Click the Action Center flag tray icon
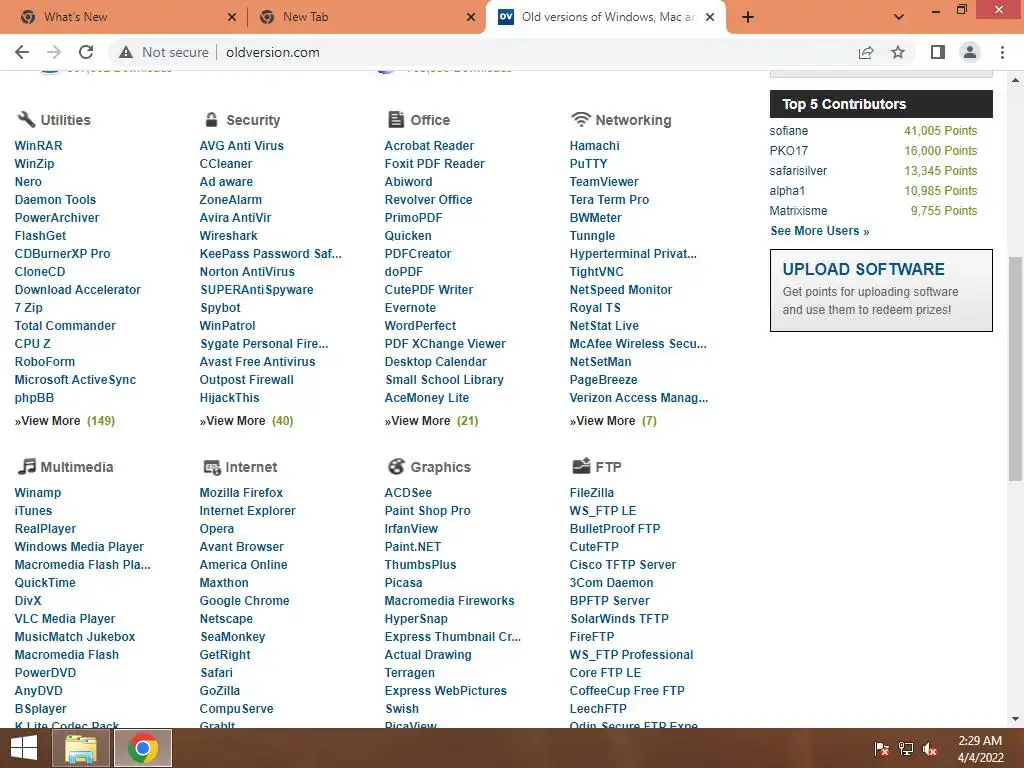The height and width of the screenshot is (768, 1024). 882,749
